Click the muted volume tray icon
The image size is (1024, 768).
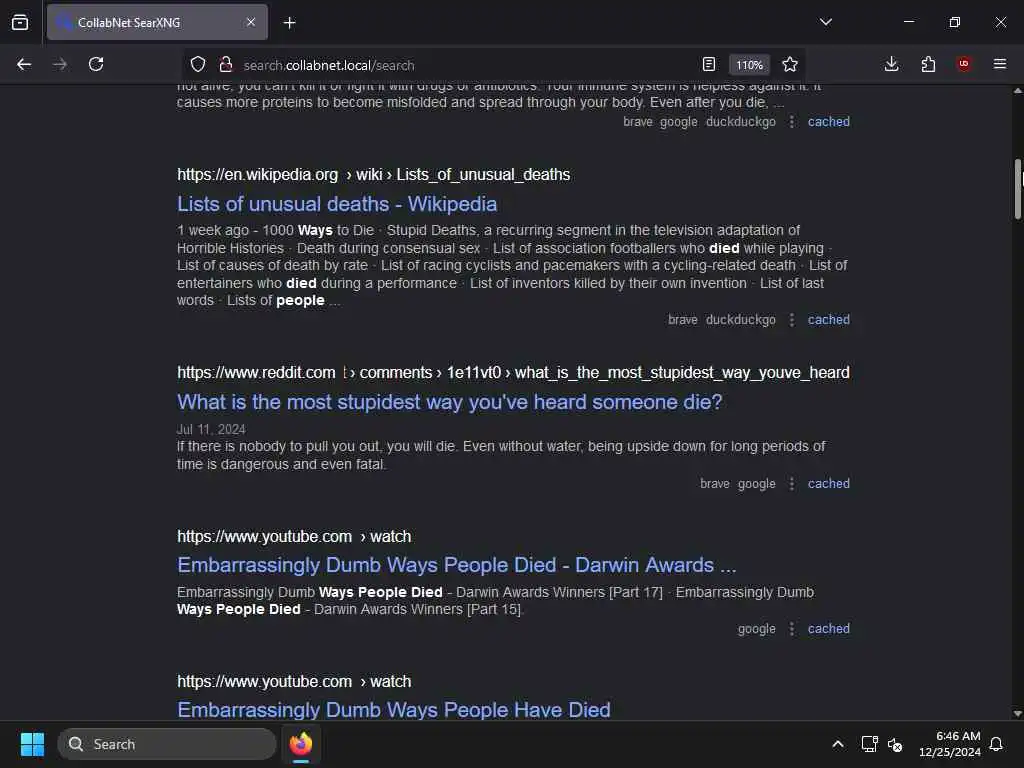(x=895, y=744)
